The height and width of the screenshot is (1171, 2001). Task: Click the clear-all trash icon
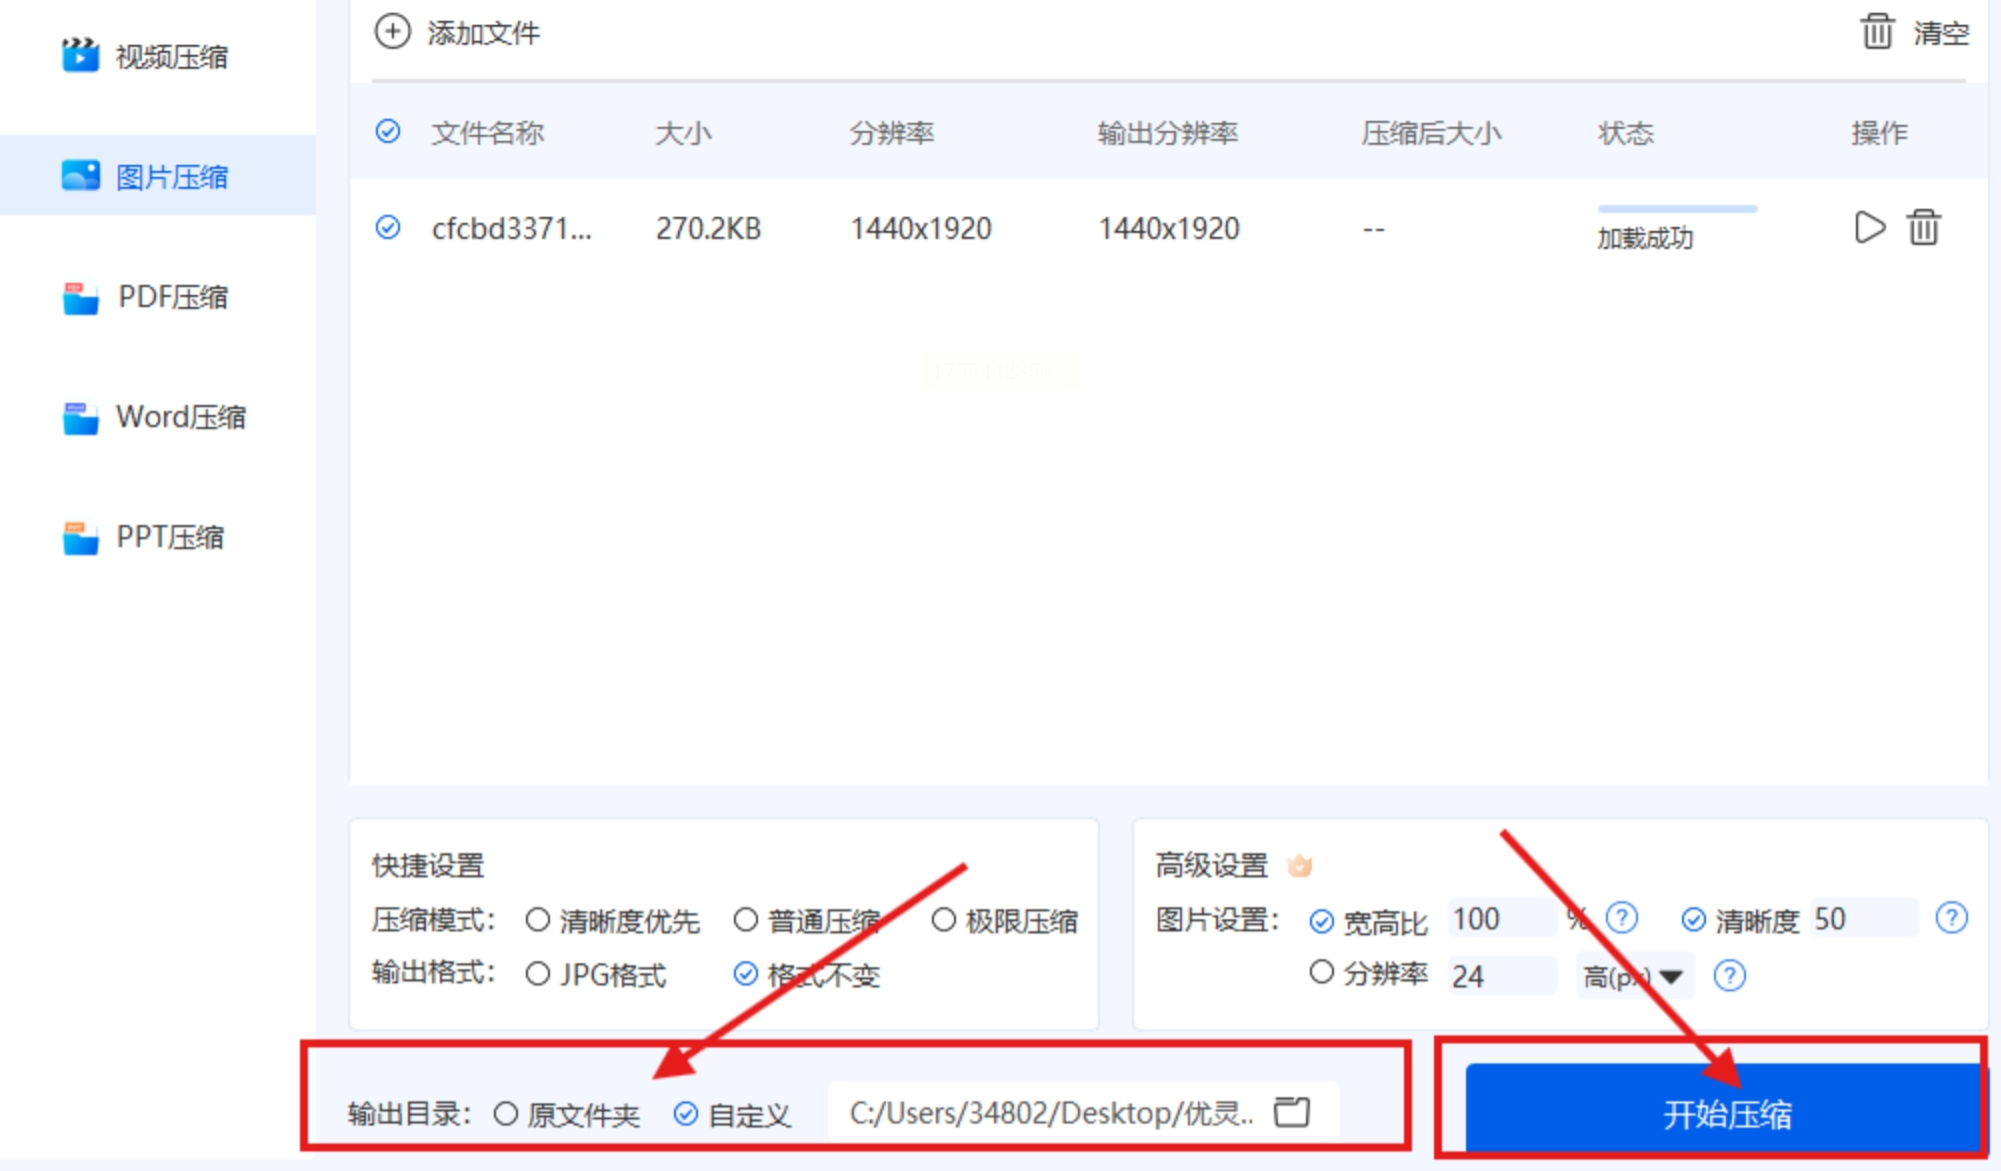point(1876,32)
